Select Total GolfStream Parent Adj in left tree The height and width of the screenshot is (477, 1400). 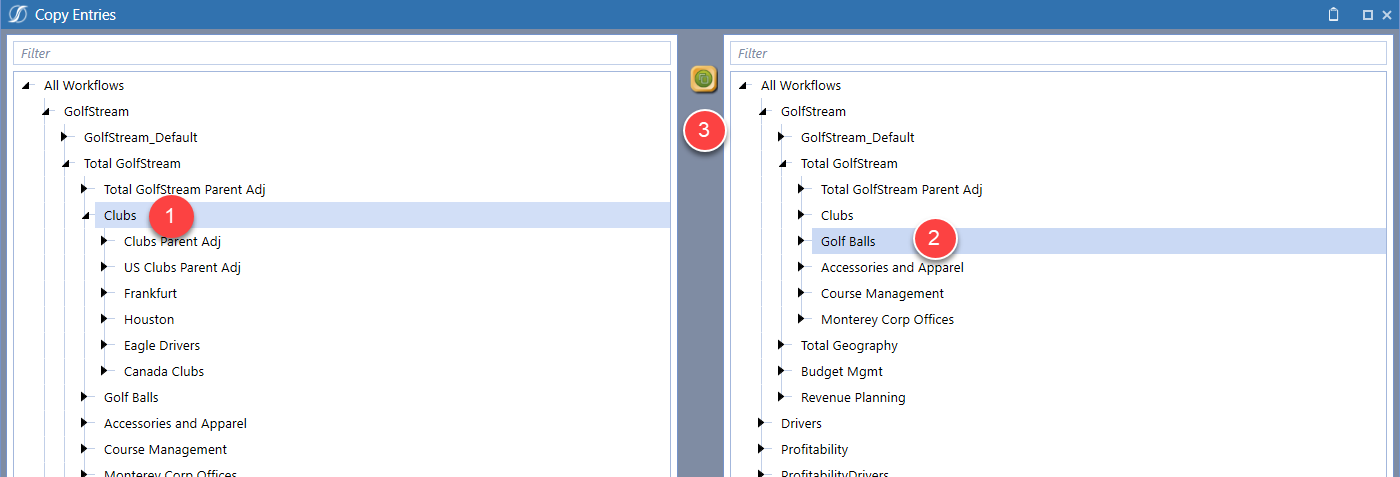[184, 189]
